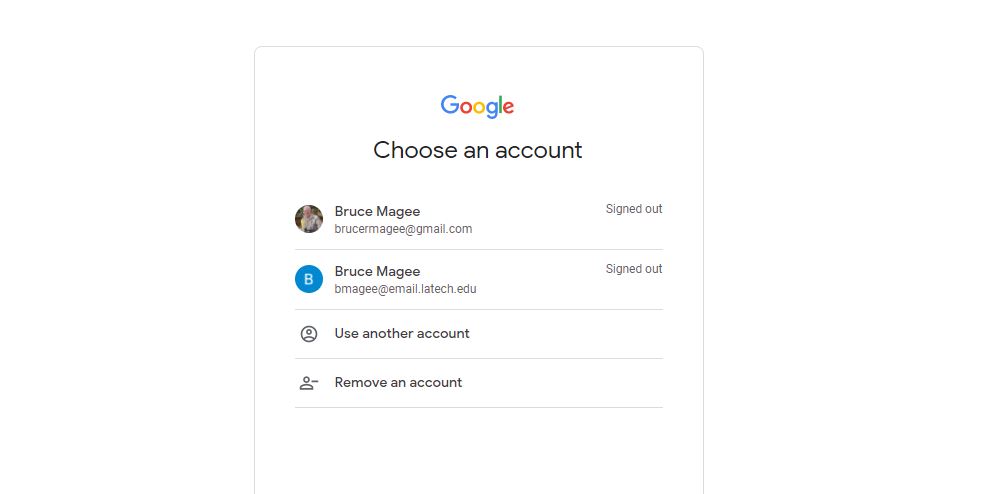Click the bmagee@email.latech.edu email address
Image resolution: width=981 pixels, height=494 pixels.
(x=405, y=289)
